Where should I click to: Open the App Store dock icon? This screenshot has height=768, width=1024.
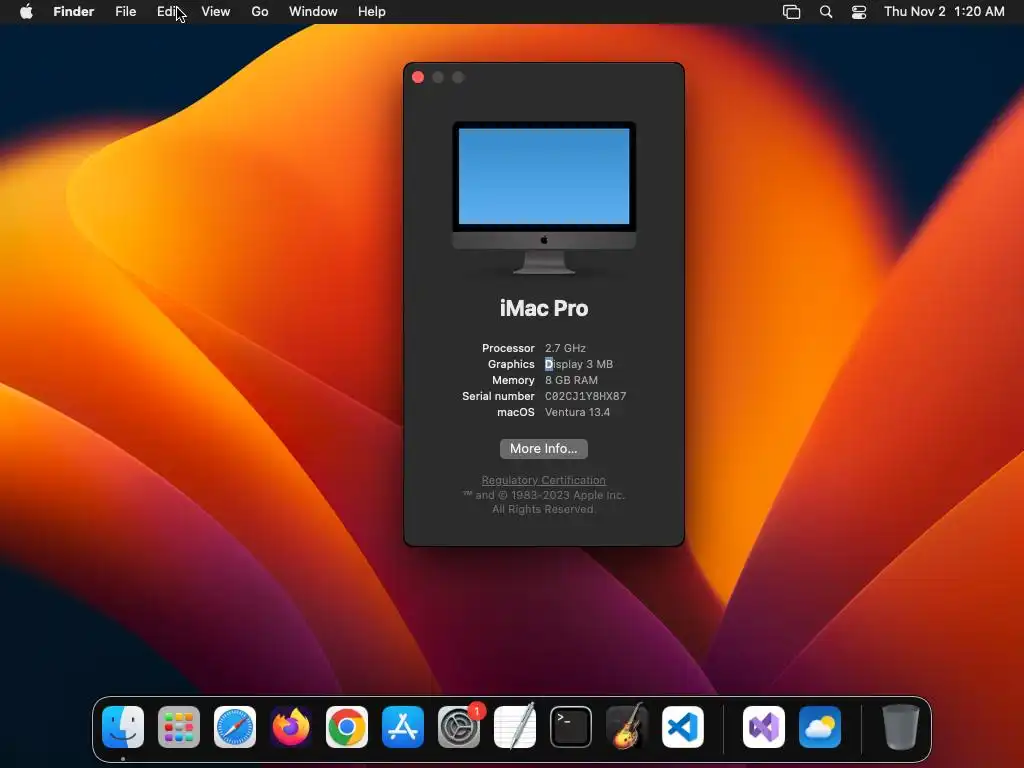403,727
